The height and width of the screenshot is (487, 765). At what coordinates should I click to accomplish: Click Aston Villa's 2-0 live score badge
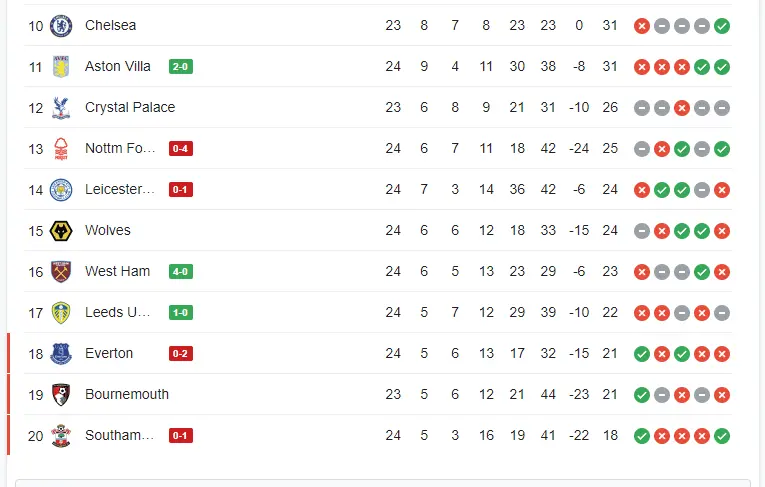click(181, 66)
